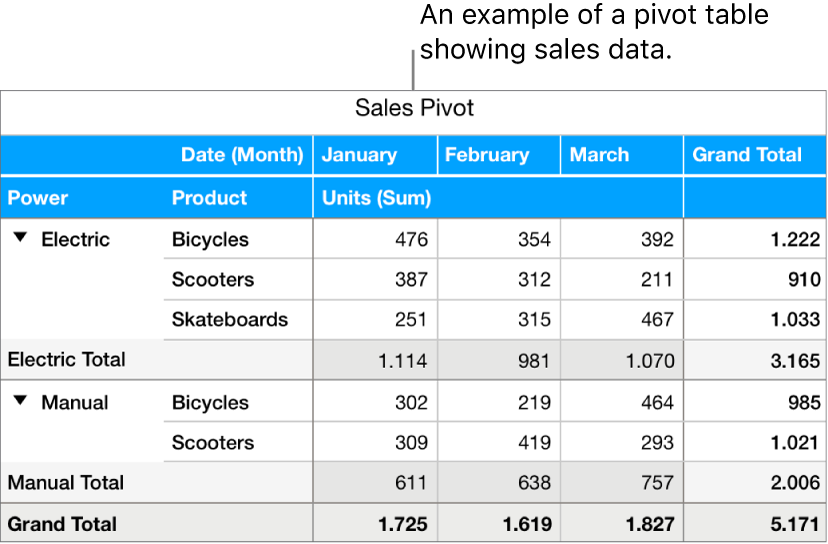Click the Power field header

(x=38, y=198)
